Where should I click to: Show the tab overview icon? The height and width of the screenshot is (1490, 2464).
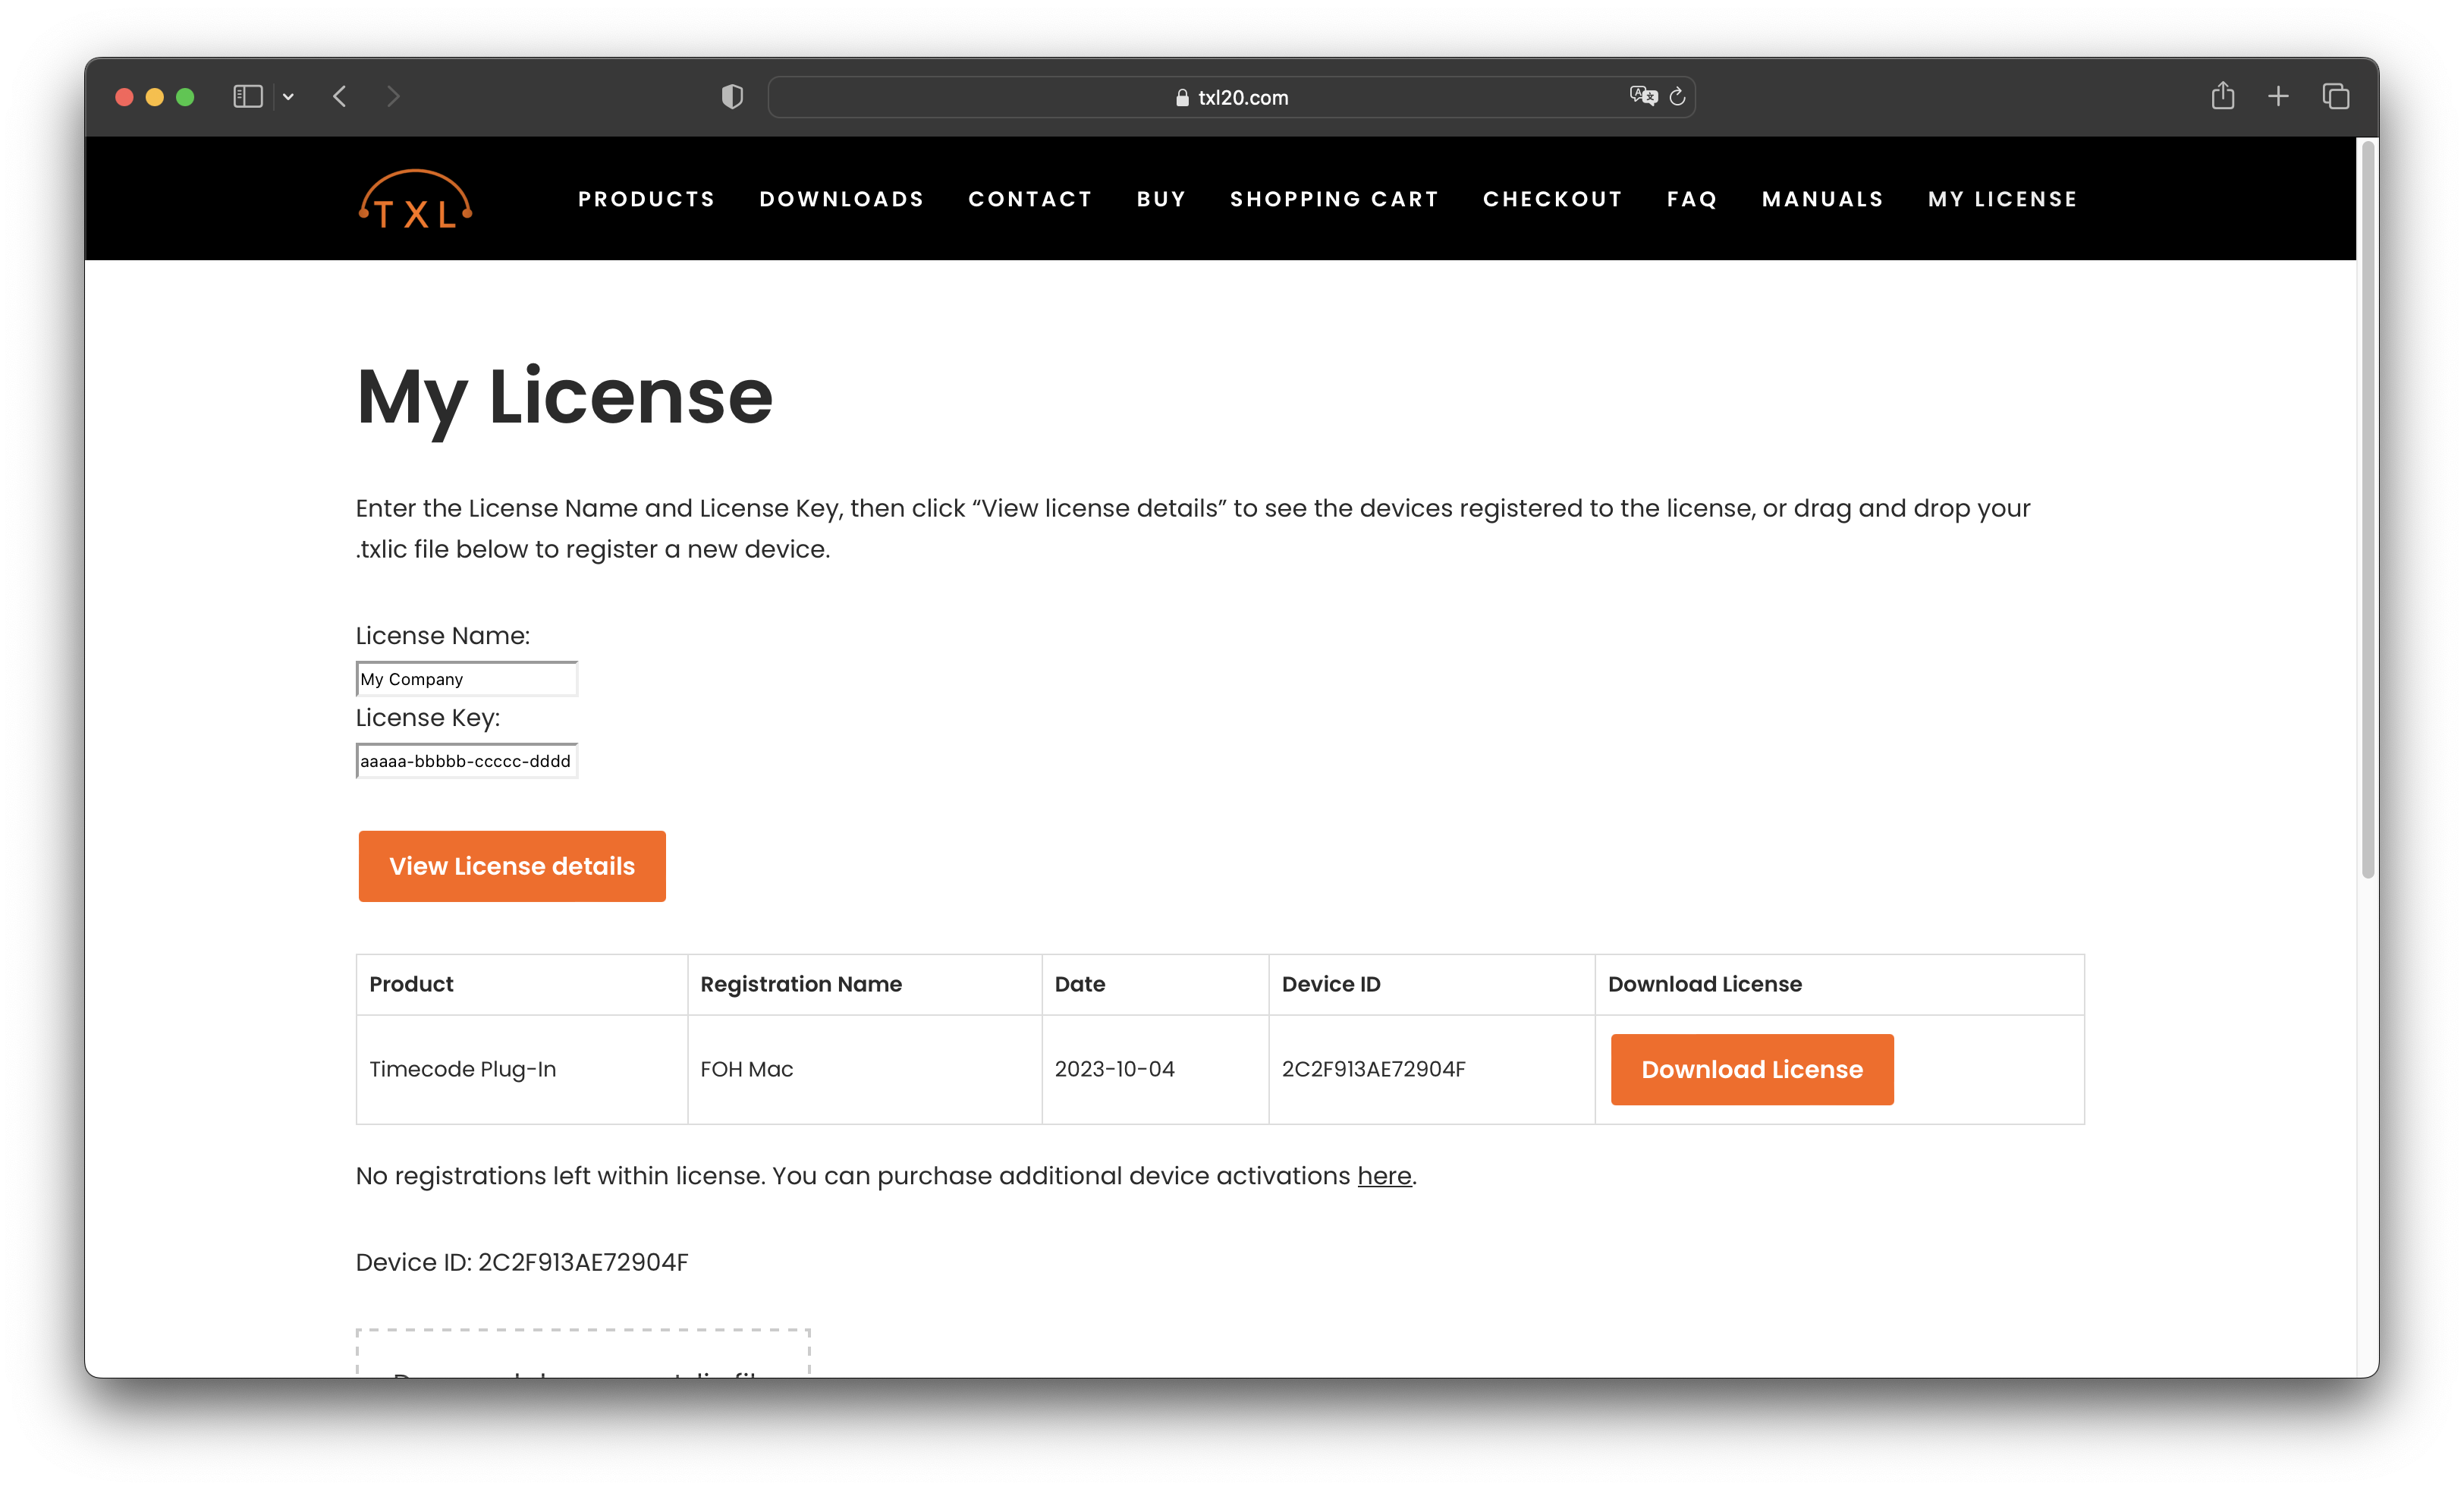(x=2335, y=97)
